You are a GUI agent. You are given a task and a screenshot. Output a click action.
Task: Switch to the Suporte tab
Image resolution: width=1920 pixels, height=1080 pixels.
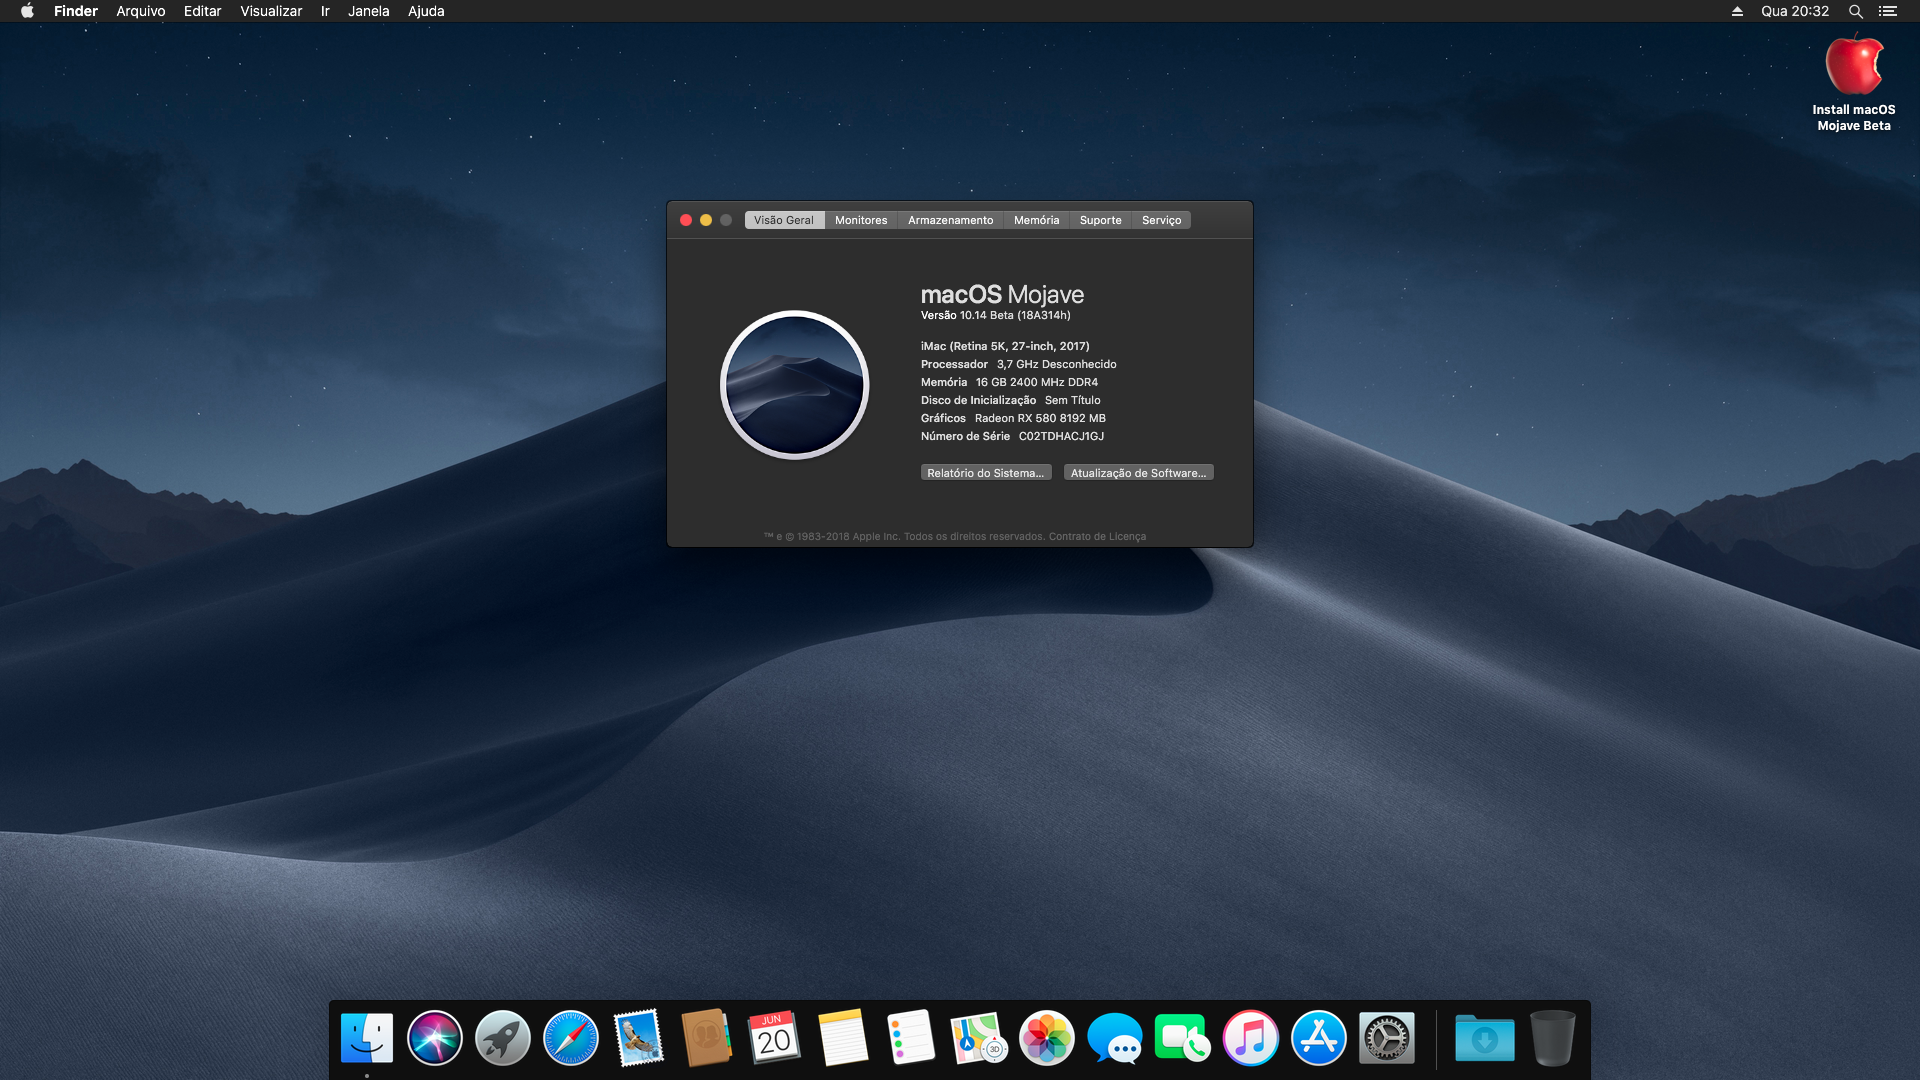(x=1100, y=220)
